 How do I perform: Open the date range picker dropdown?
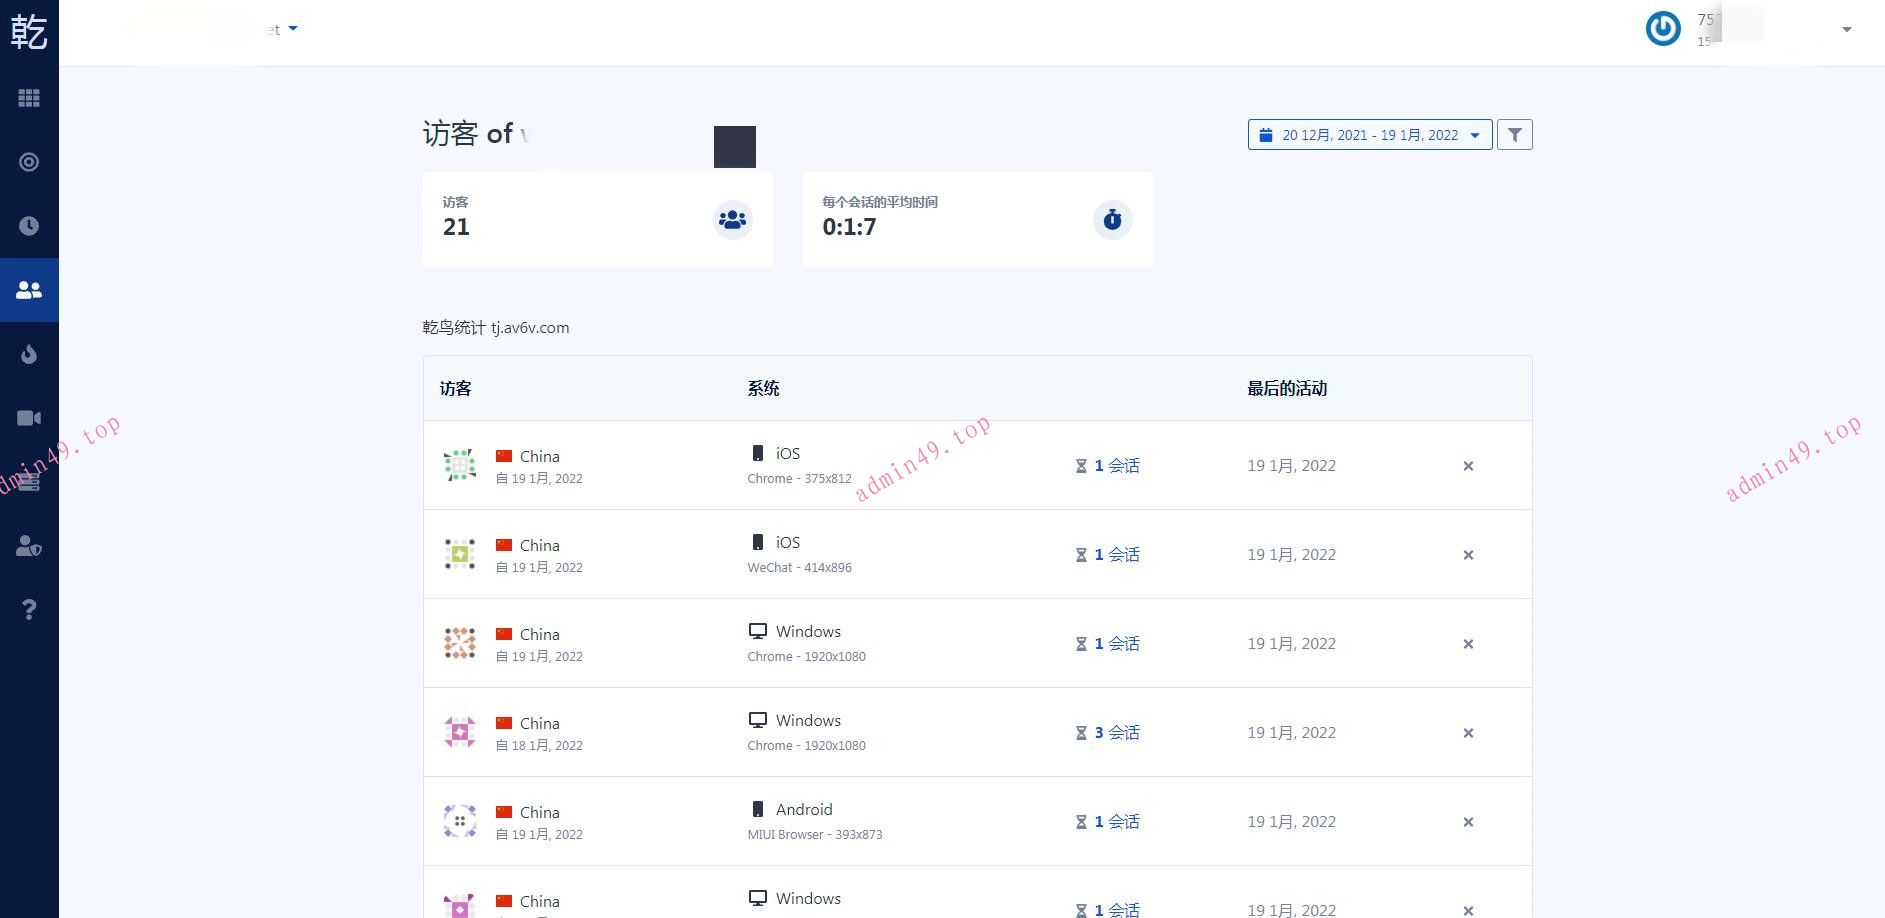point(1369,135)
